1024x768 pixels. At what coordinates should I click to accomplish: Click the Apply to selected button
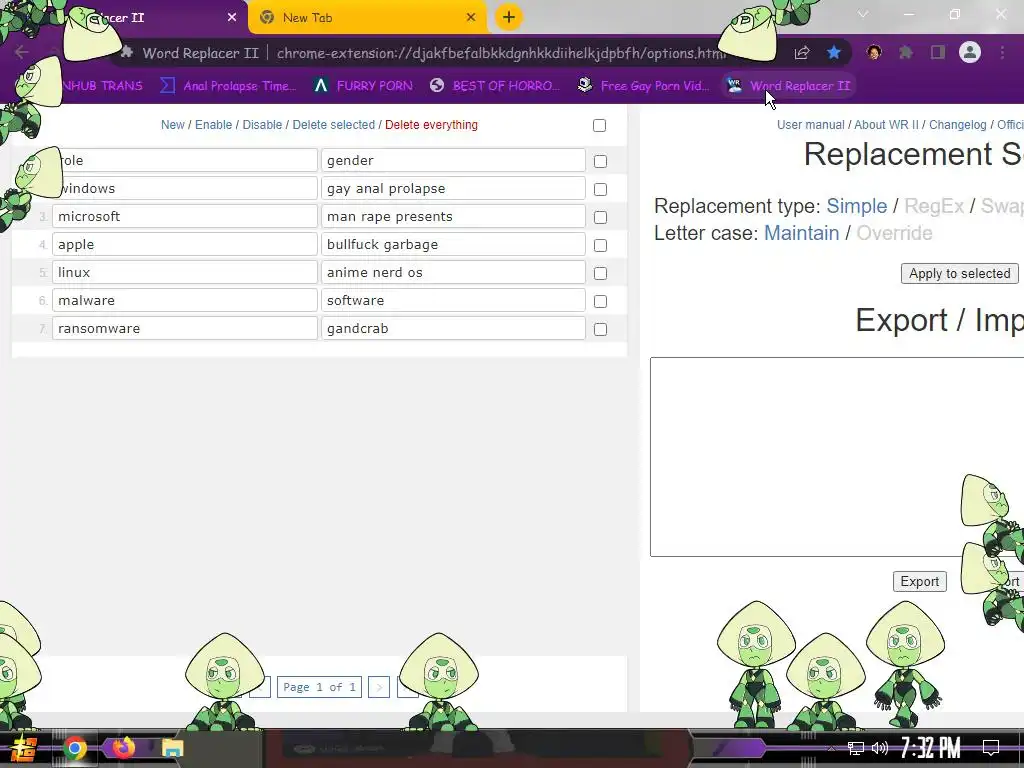click(959, 274)
